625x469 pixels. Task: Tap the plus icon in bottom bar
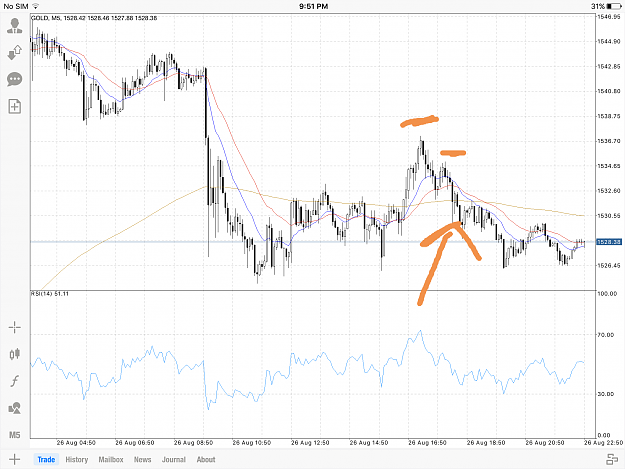point(14,459)
